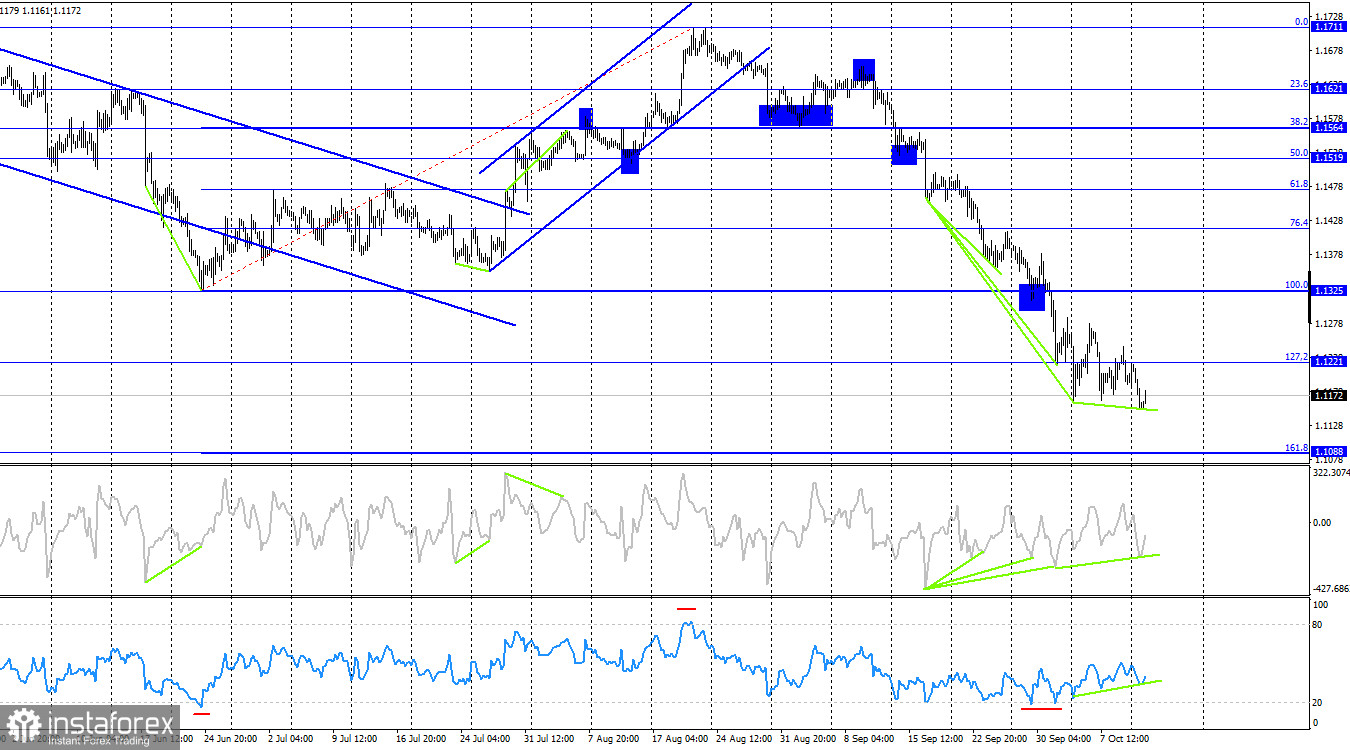1350x750 pixels.
Task: Click the 1.1678 axis price tick
Action: pyautogui.click(x=1330, y=51)
